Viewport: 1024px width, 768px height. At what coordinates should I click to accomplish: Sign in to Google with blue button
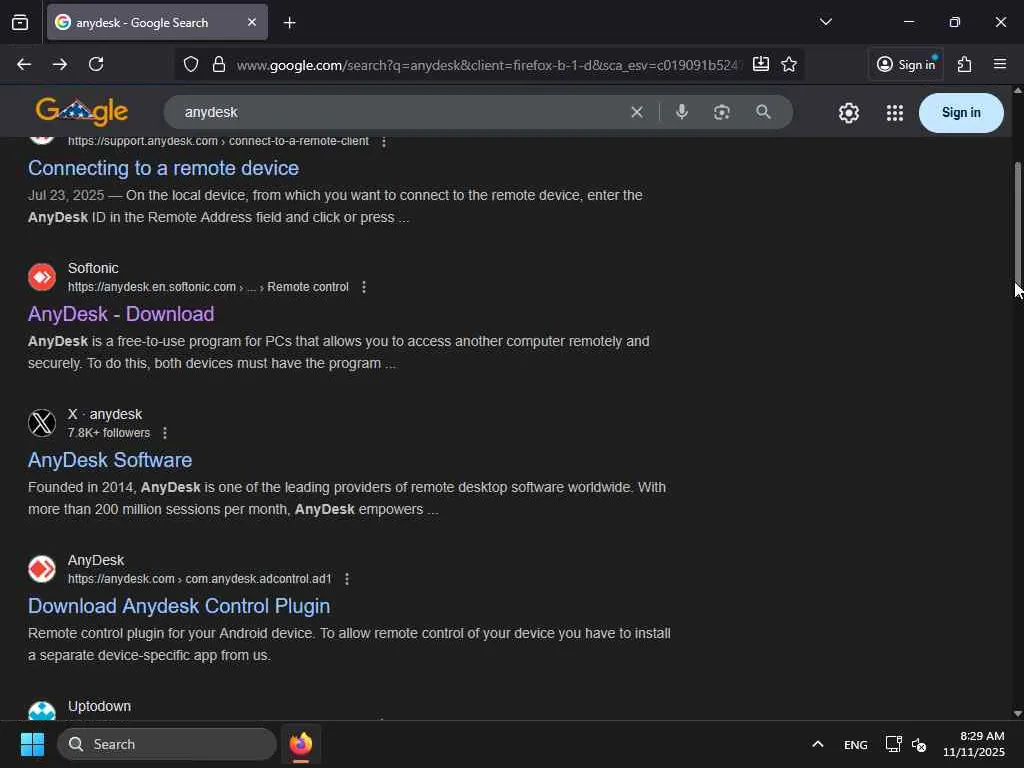(961, 112)
